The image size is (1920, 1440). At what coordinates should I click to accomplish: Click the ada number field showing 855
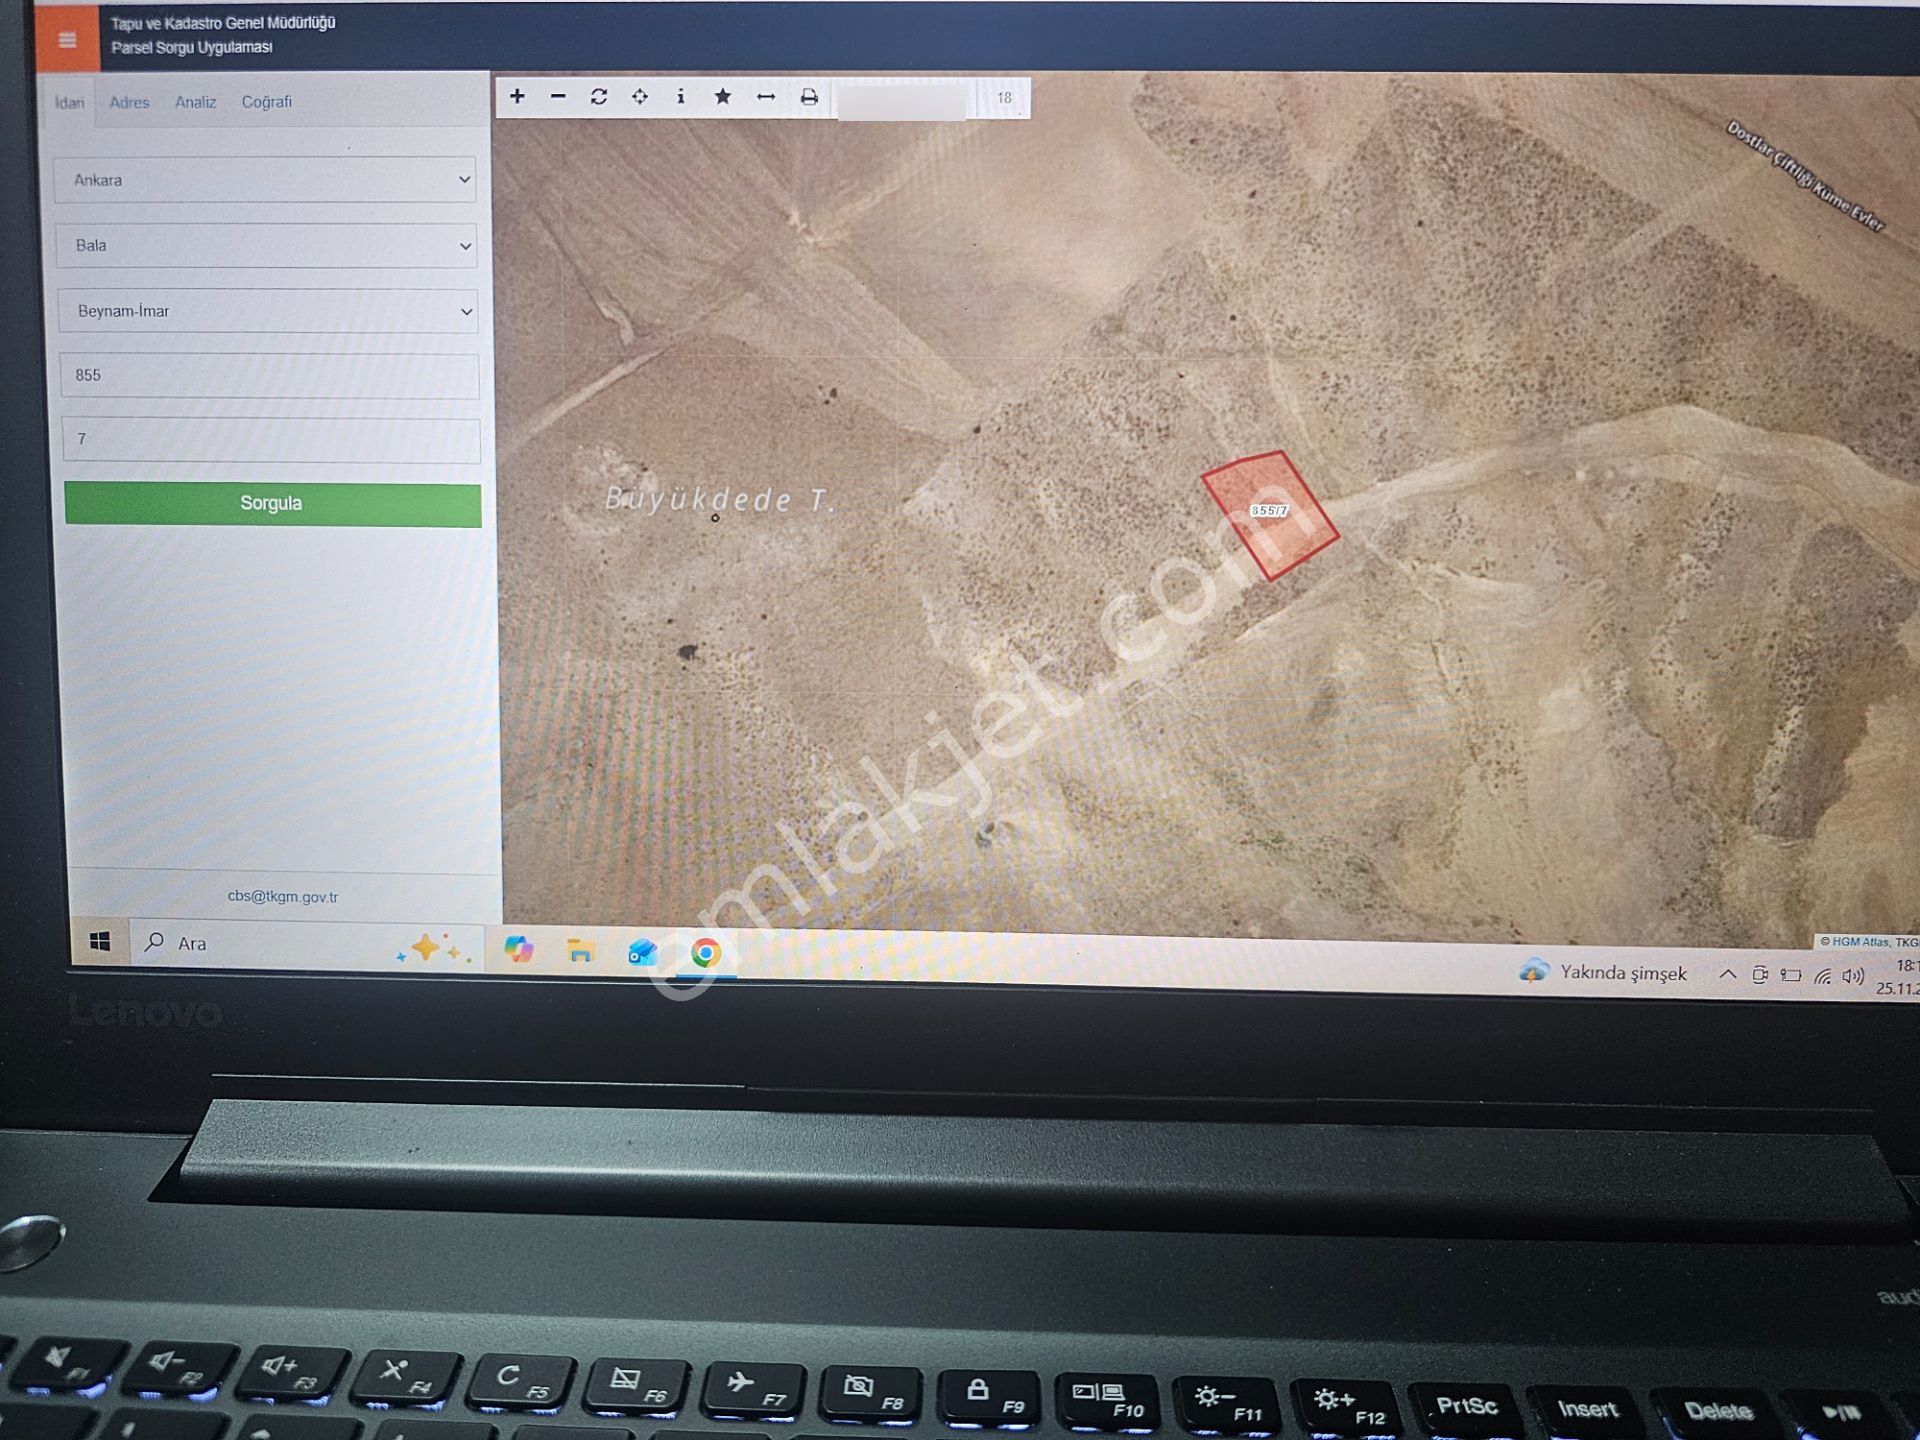269,375
